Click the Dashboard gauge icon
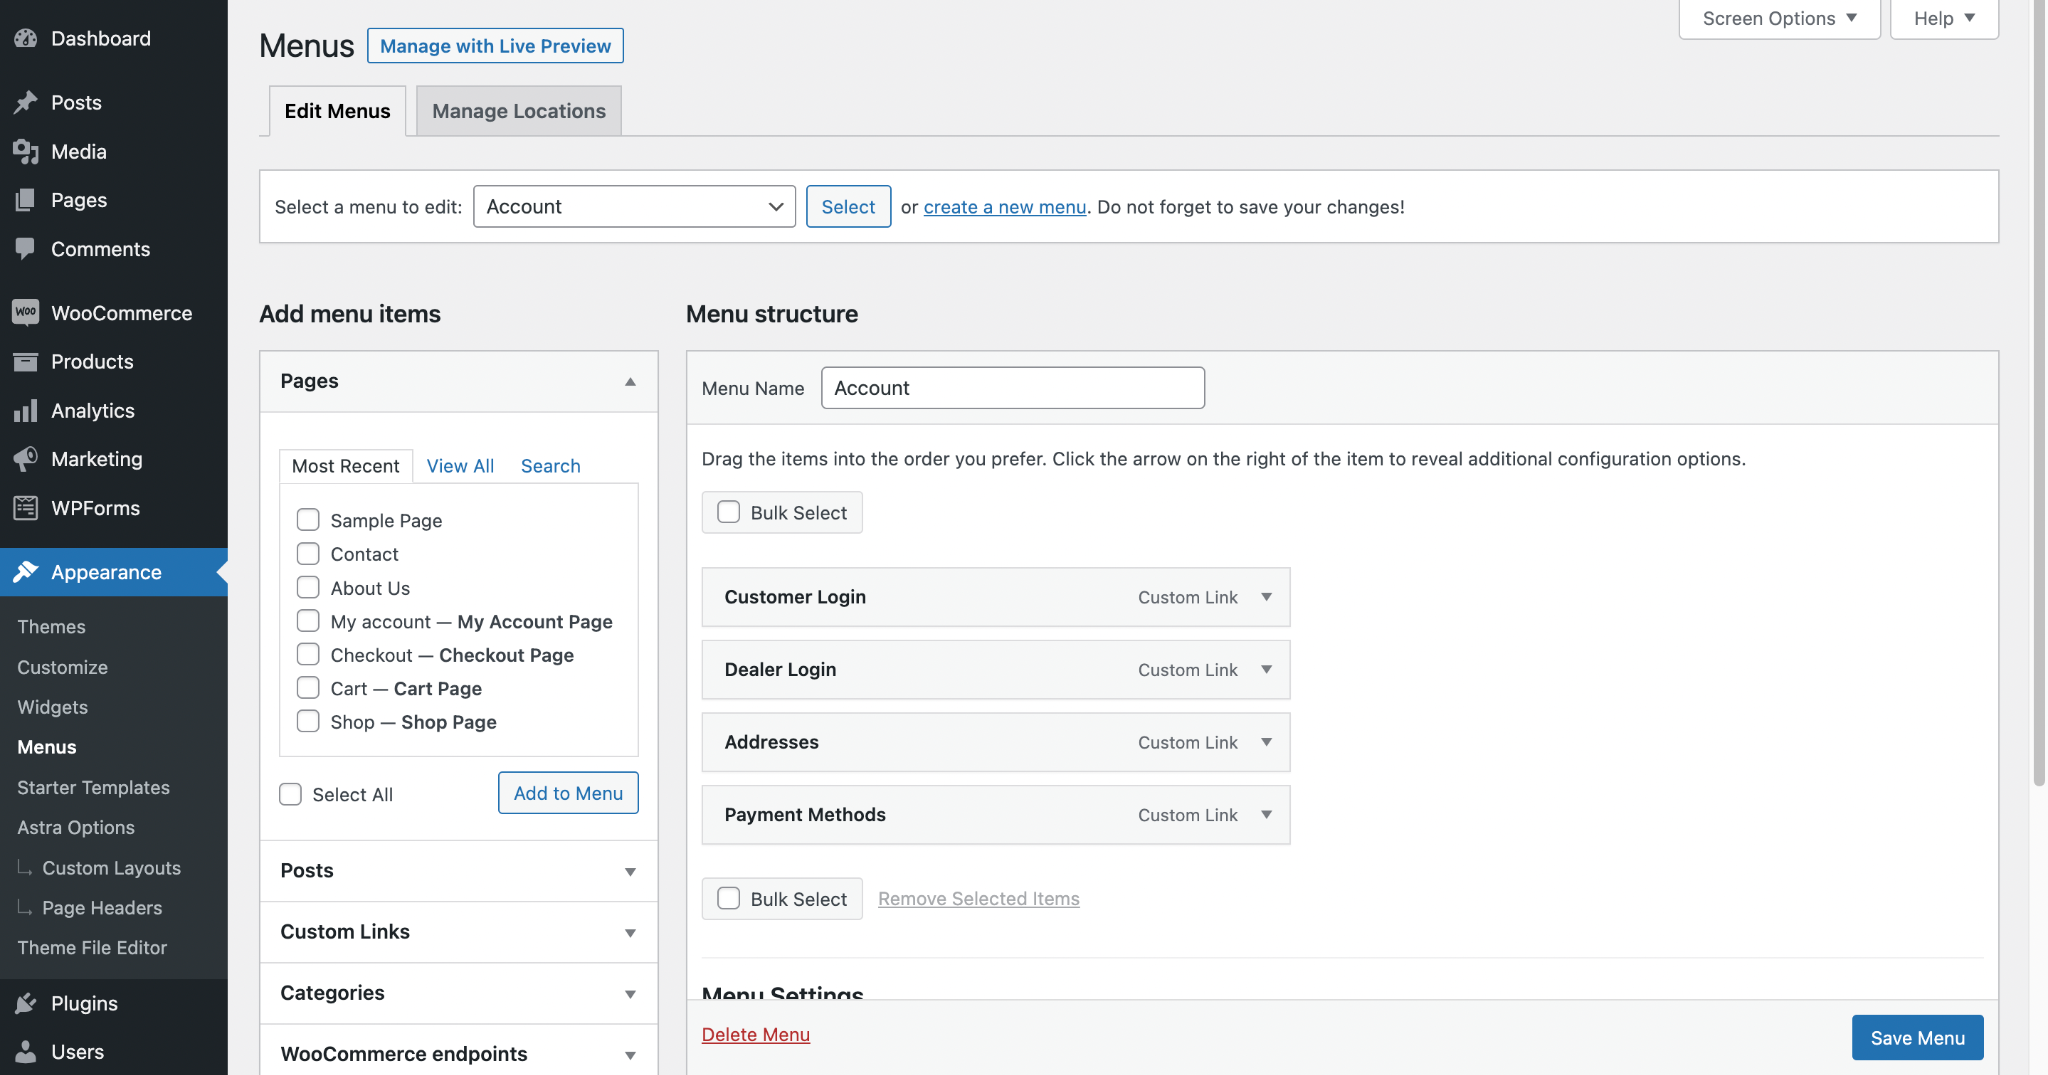This screenshot has height=1075, width=2048. point(26,39)
